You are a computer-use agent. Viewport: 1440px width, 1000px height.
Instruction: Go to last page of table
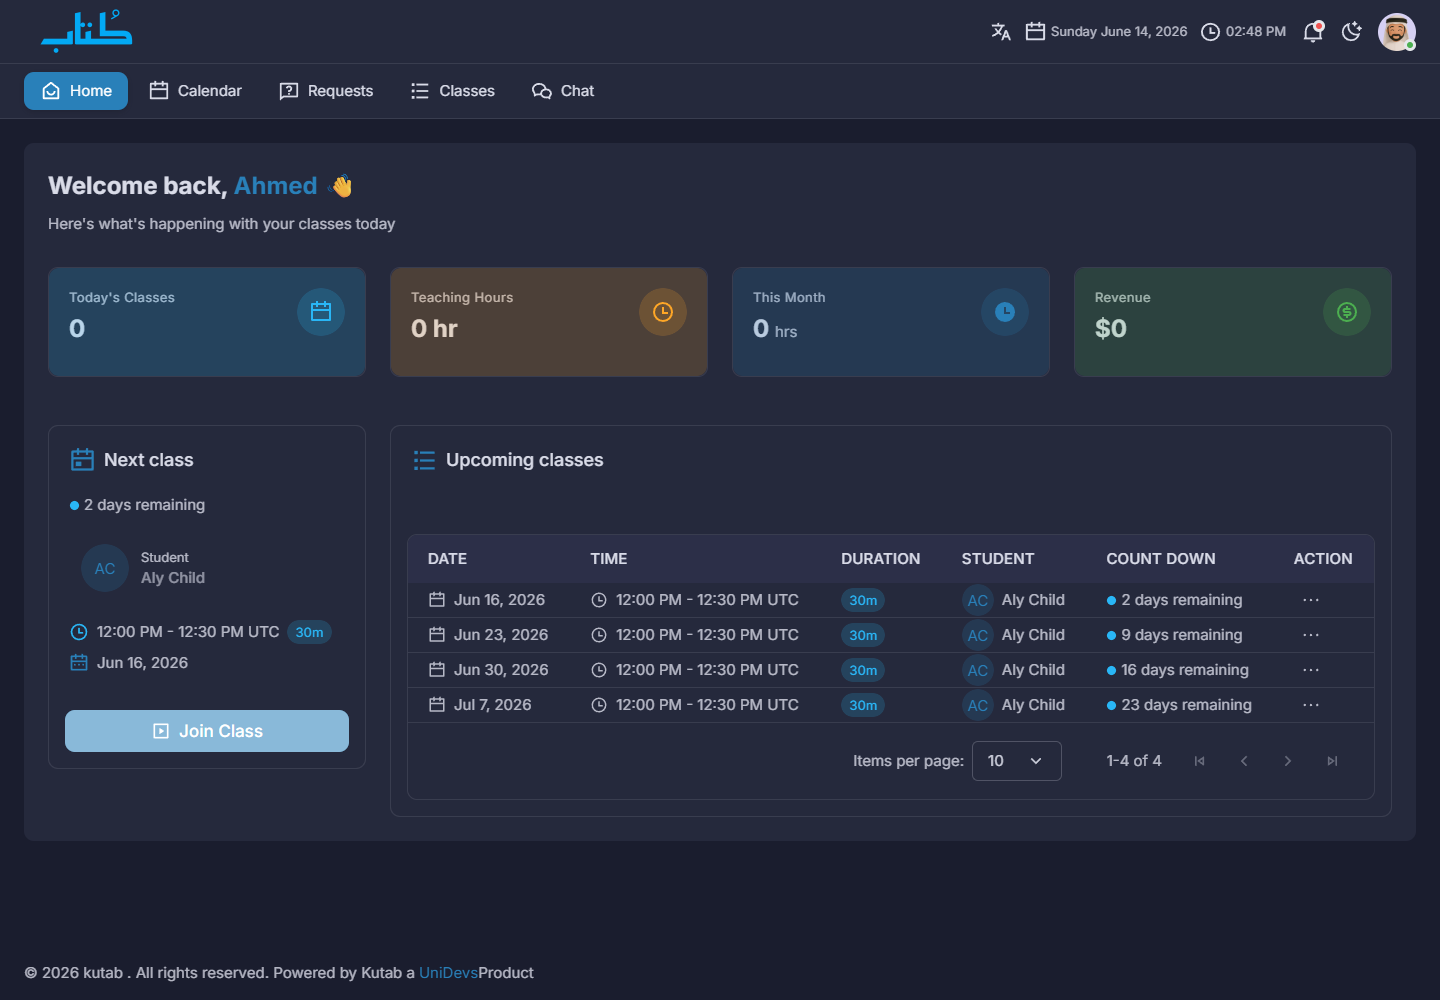click(1331, 761)
